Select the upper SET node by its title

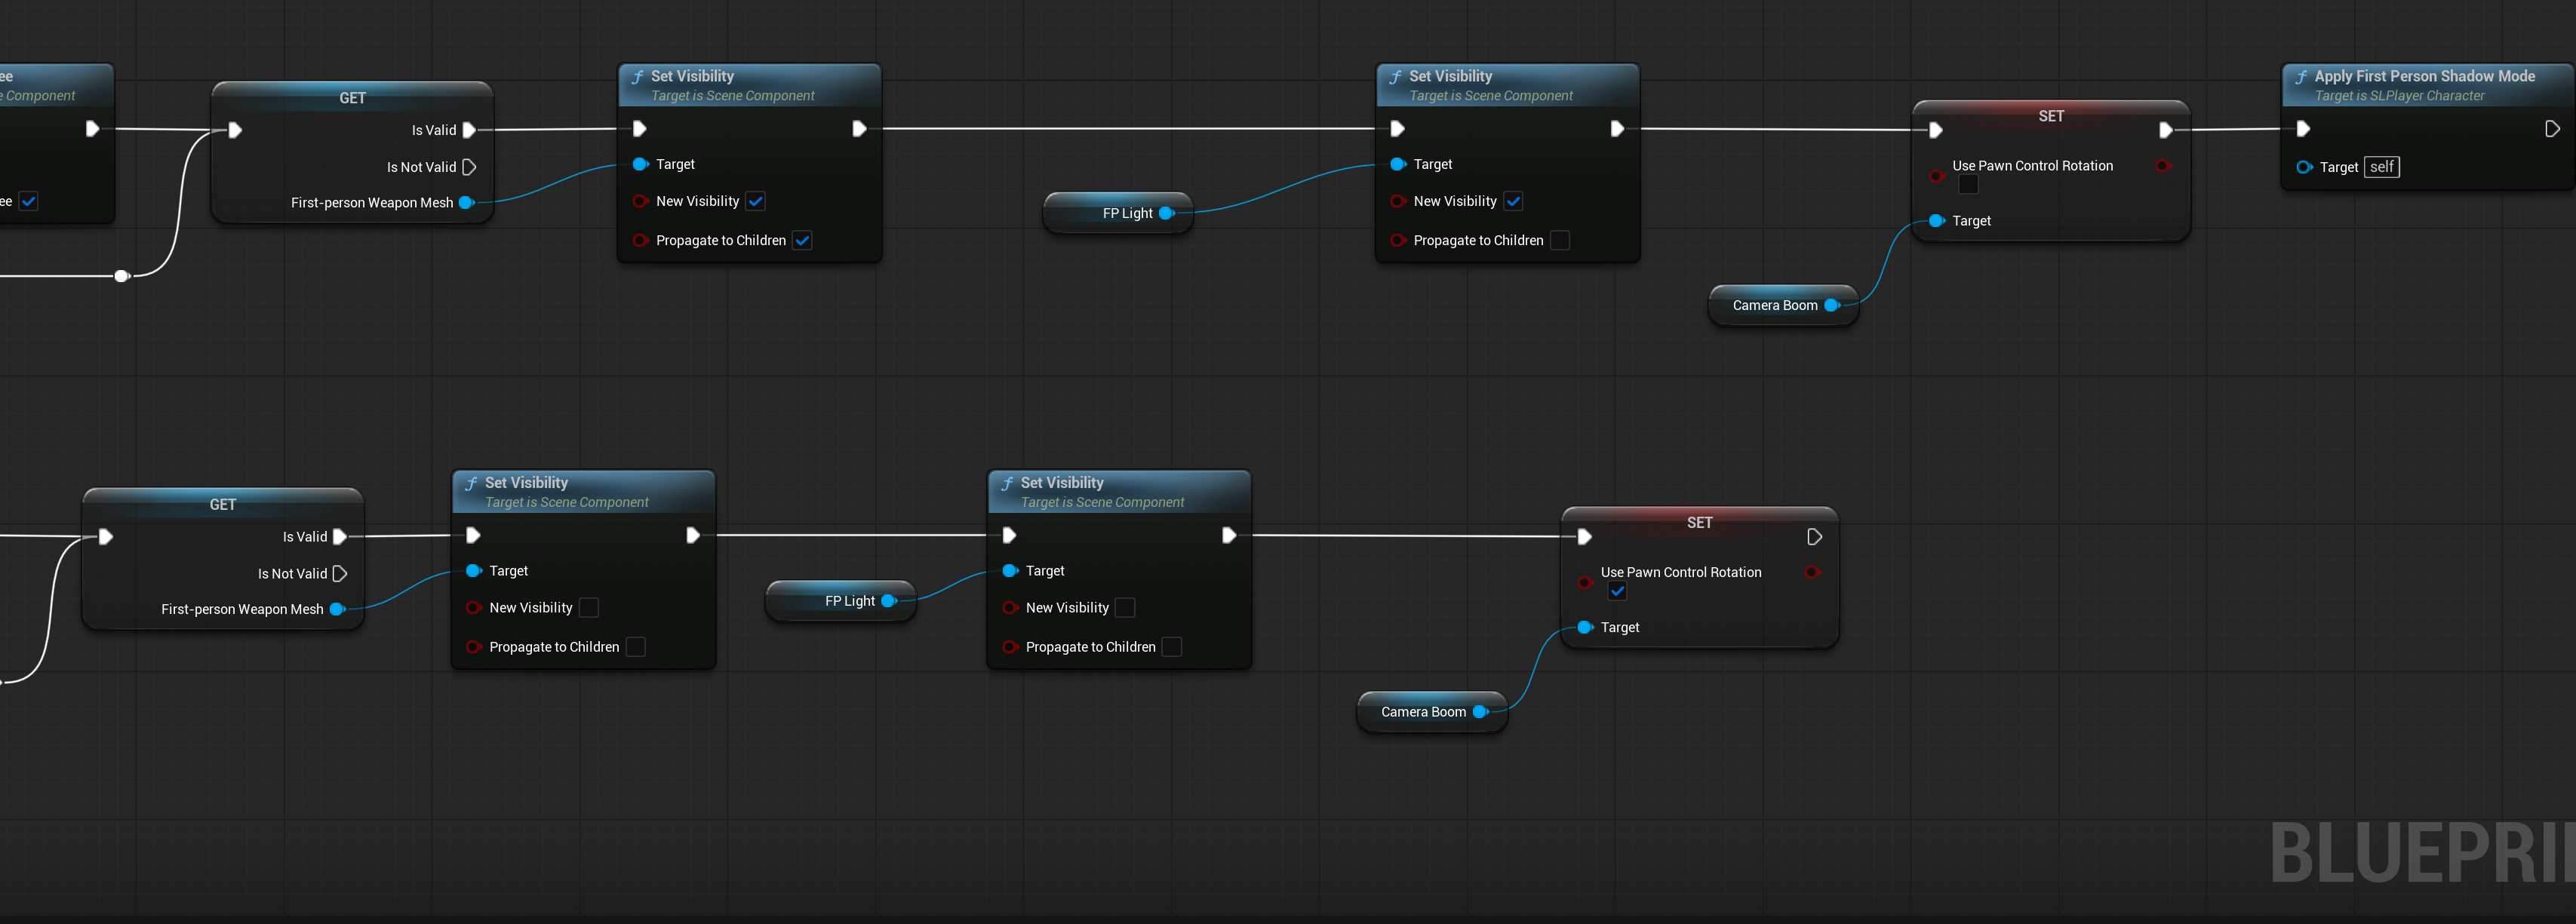pyautogui.click(x=2051, y=116)
